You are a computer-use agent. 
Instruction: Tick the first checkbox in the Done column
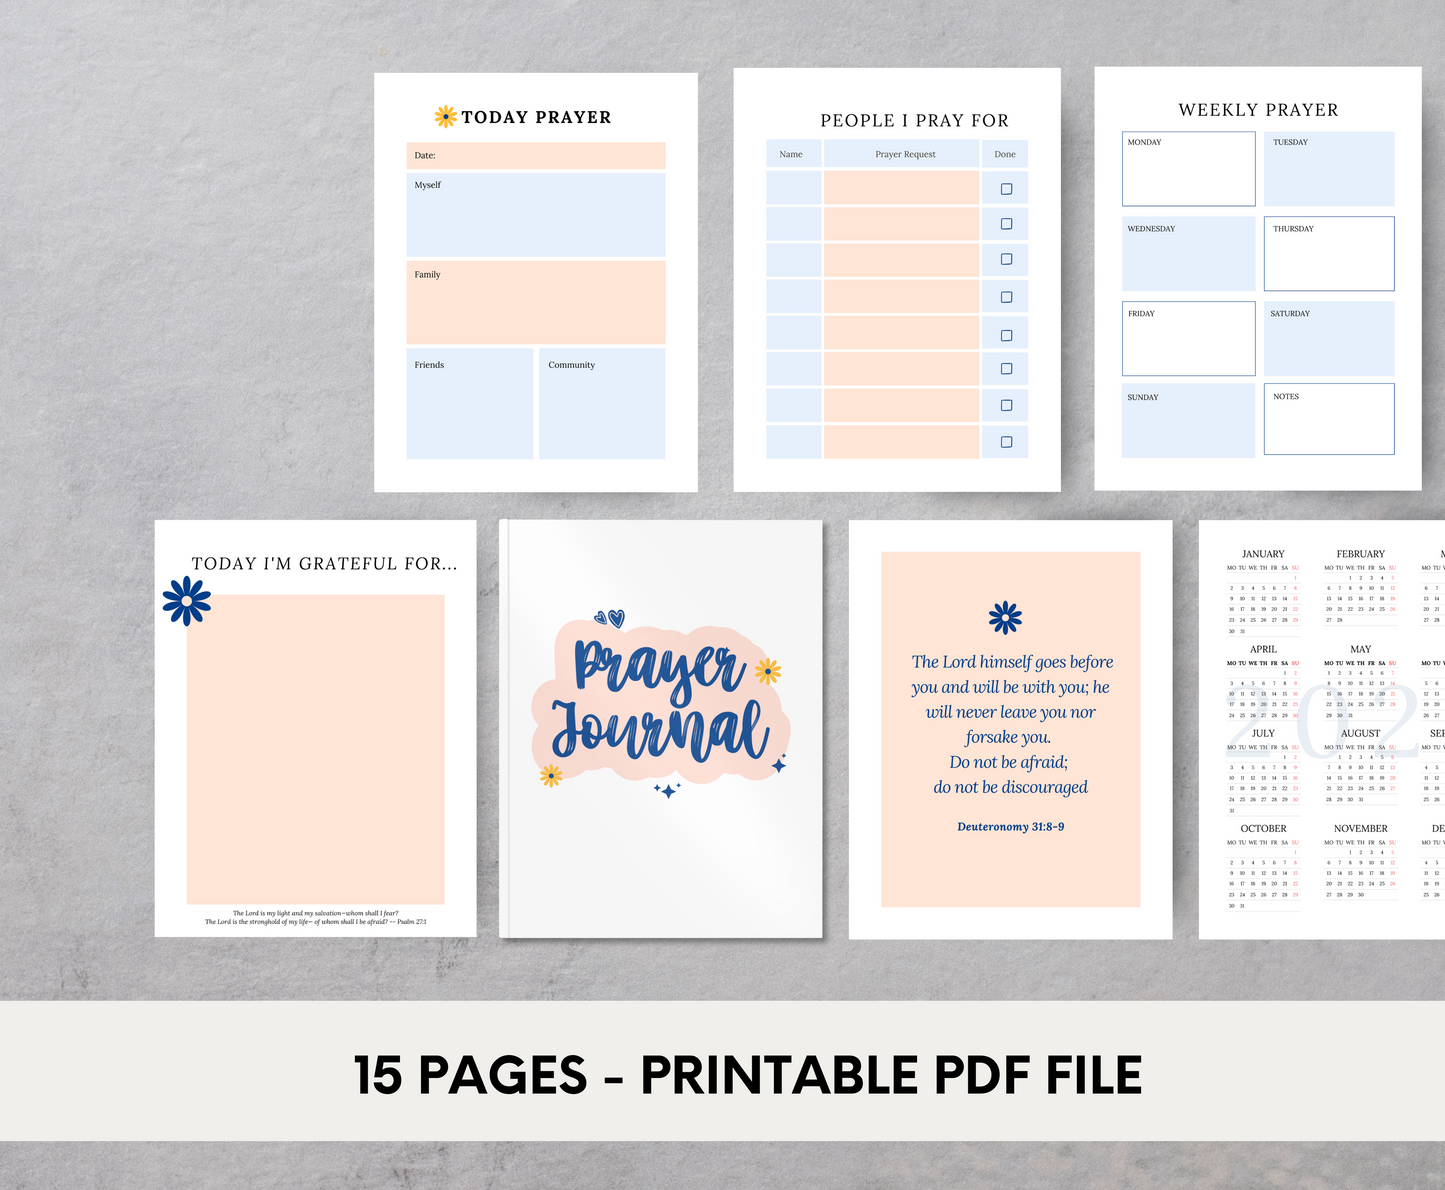tap(1006, 189)
